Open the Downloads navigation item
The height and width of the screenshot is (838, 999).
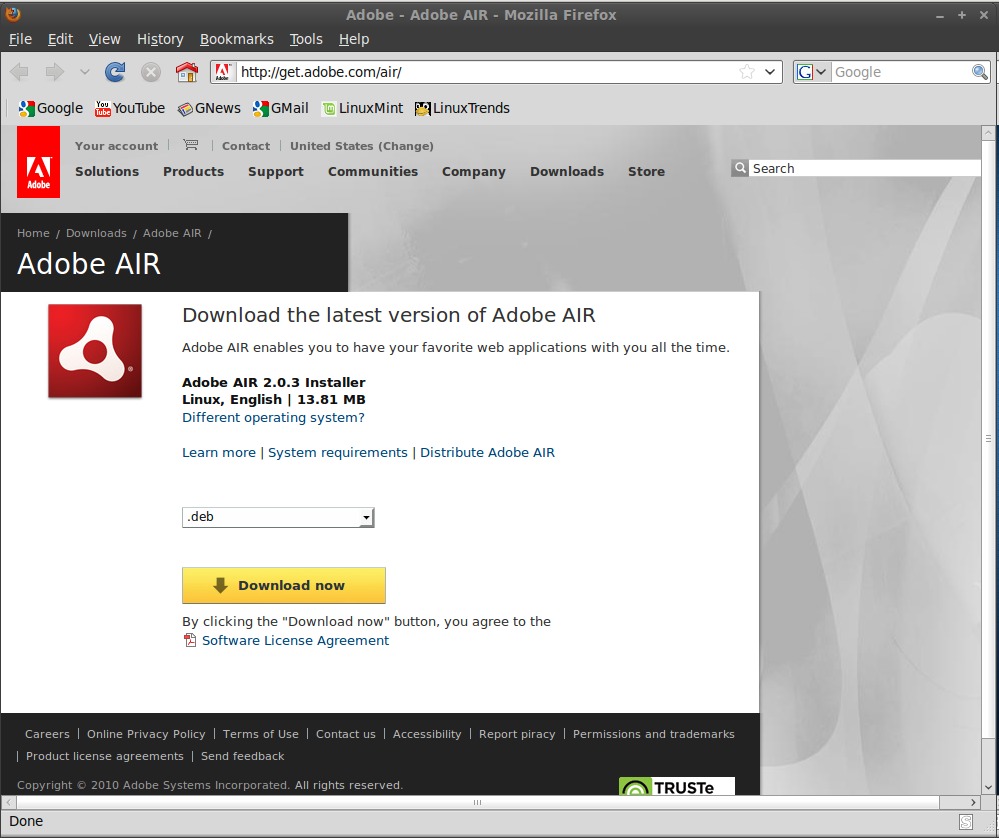(567, 171)
